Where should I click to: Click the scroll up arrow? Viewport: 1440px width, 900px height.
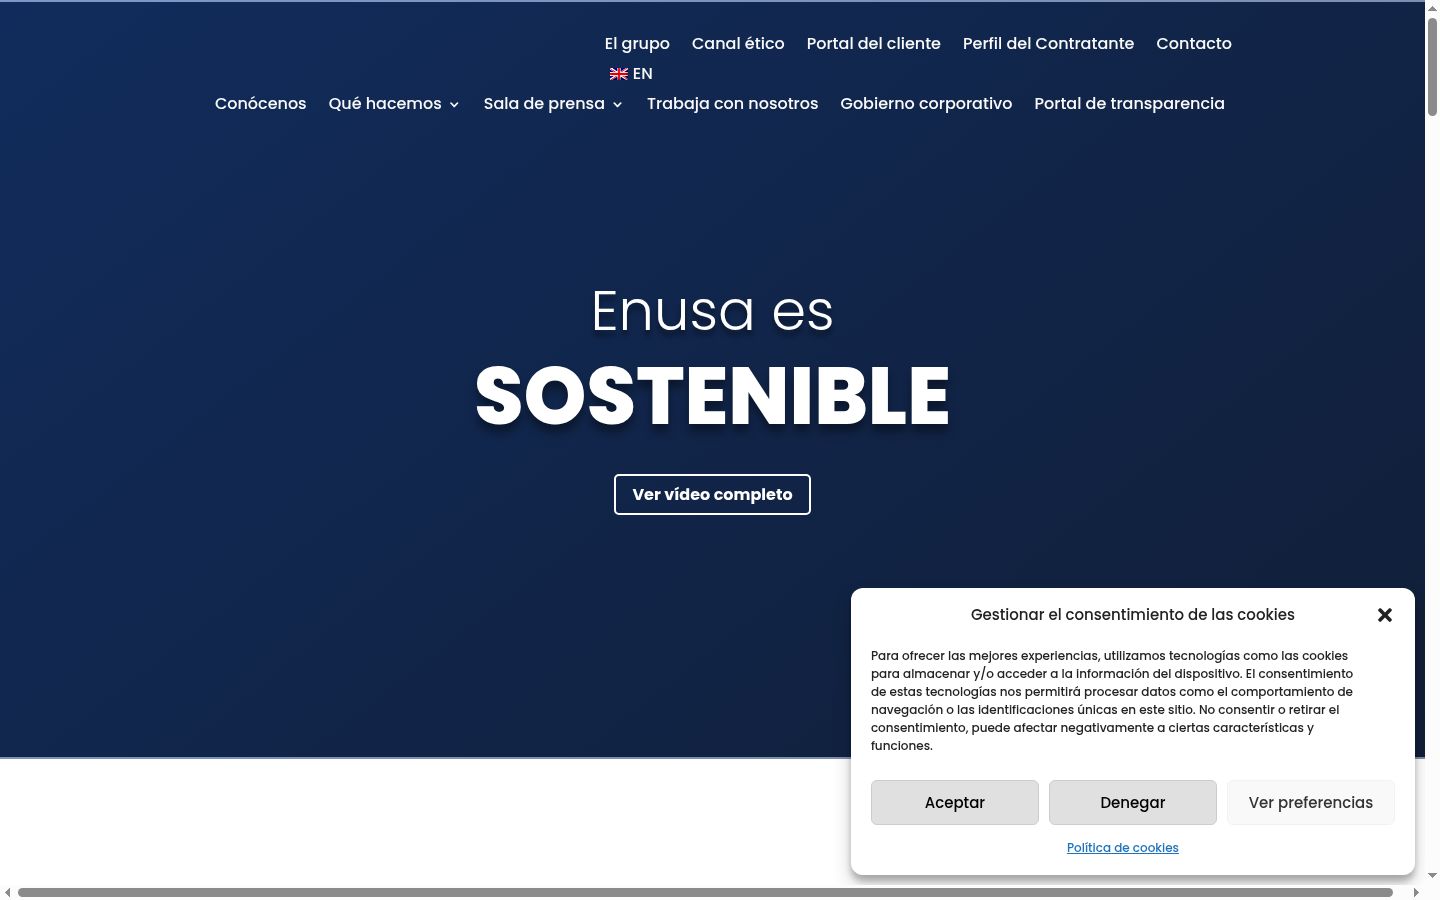point(1432,8)
